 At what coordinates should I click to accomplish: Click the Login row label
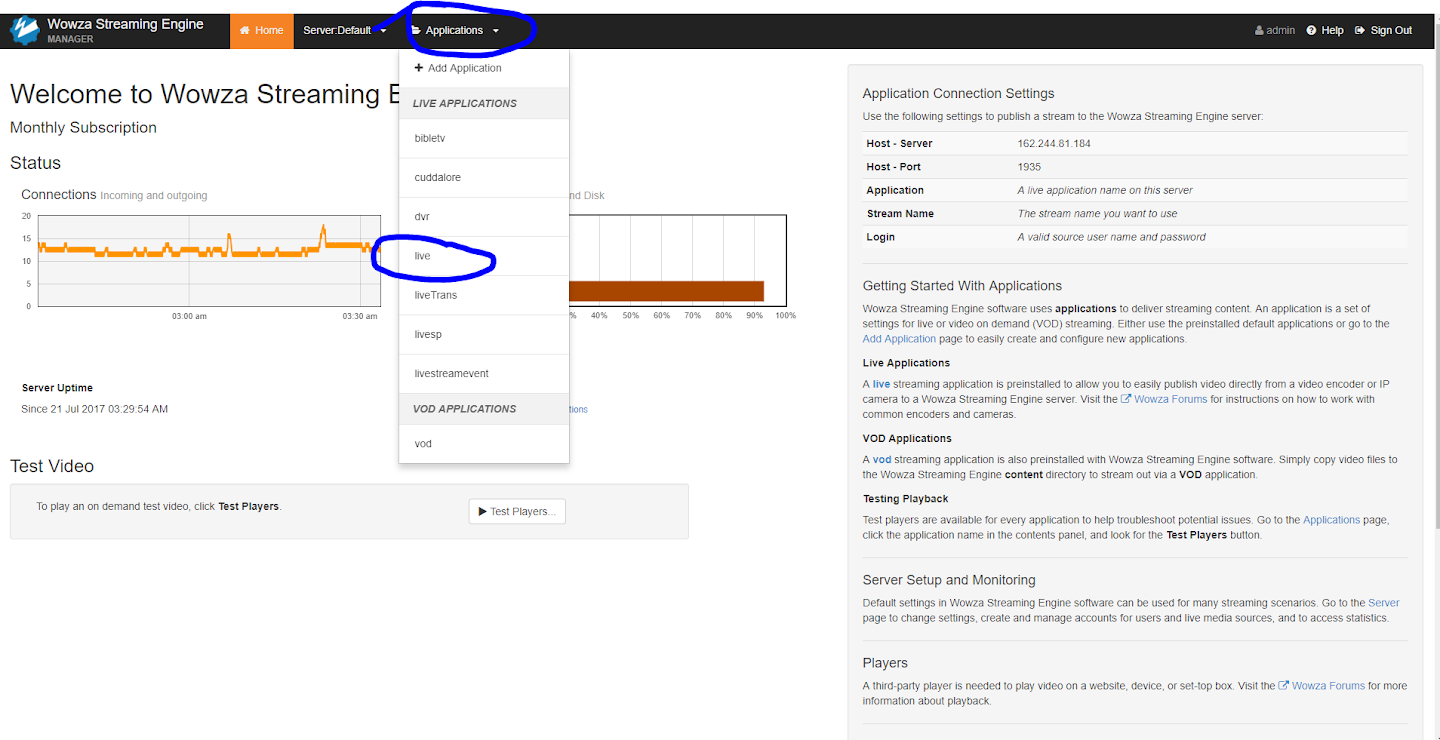click(880, 237)
